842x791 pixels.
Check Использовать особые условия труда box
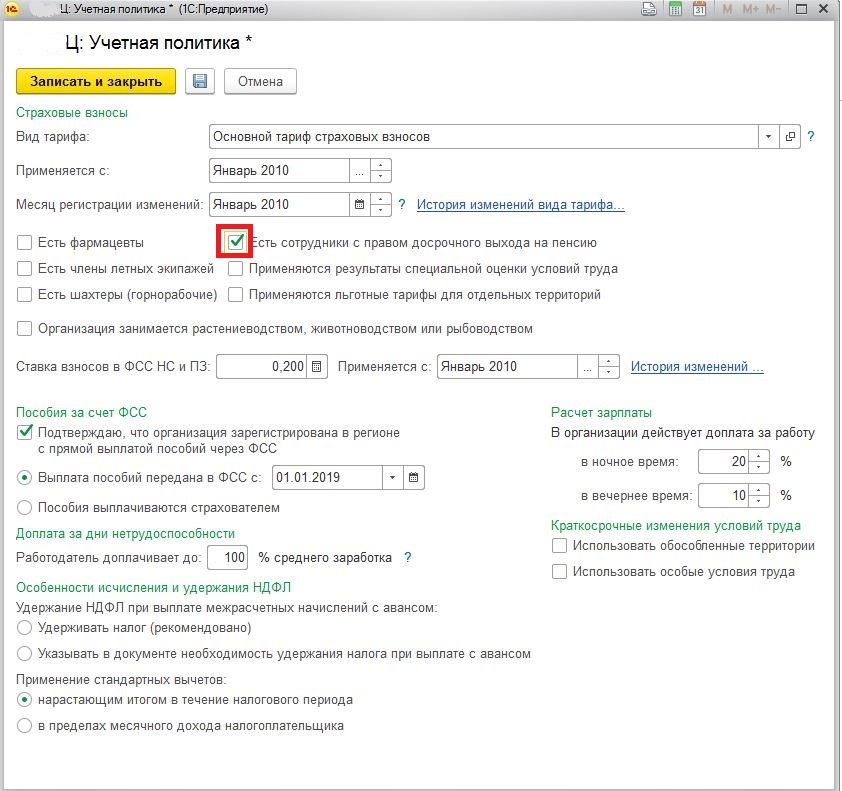tap(559, 571)
